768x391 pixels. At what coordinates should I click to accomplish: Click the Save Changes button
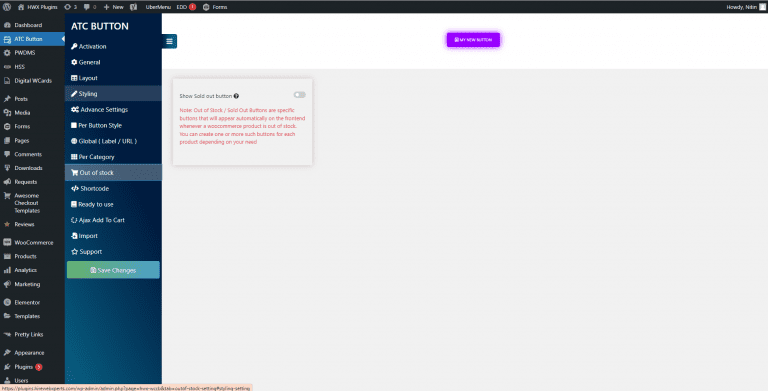[x=113, y=270]
